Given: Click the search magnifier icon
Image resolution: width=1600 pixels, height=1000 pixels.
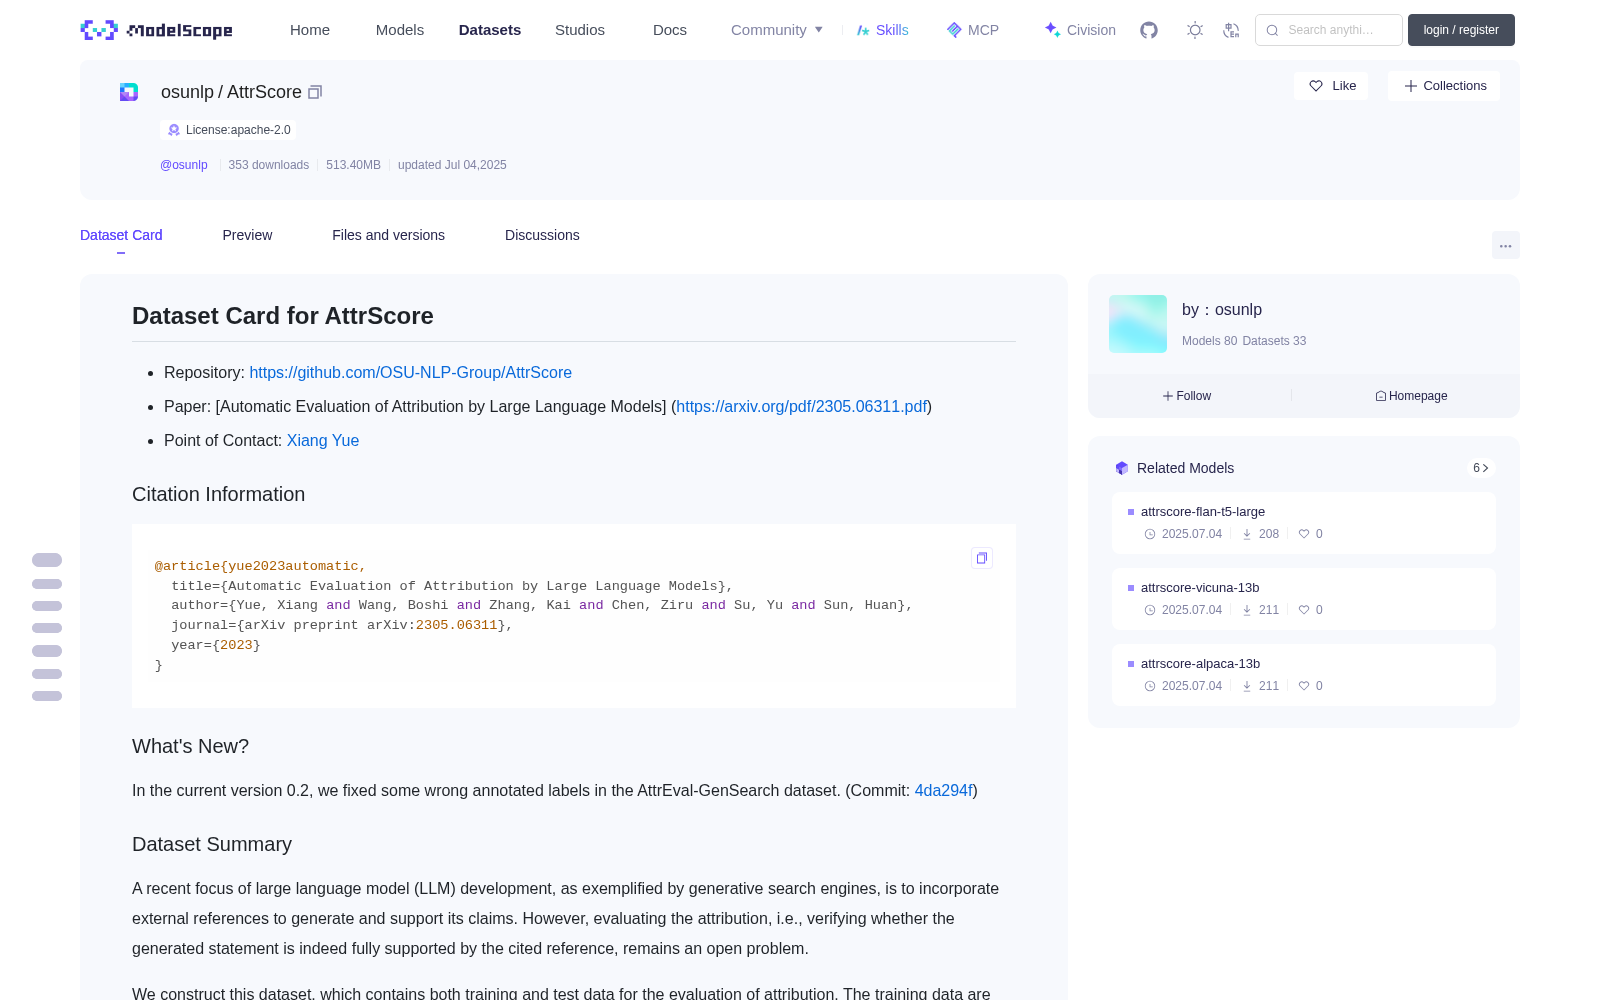Looking at the screenshot, I should 1273,30.
